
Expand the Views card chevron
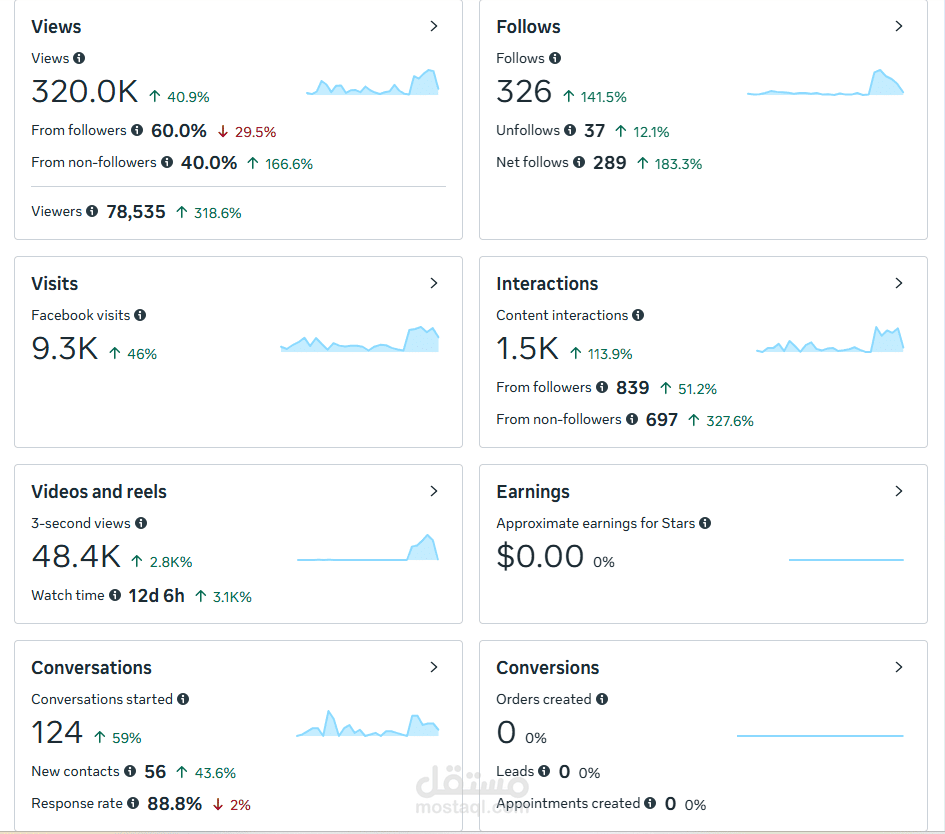coord(433,26)
